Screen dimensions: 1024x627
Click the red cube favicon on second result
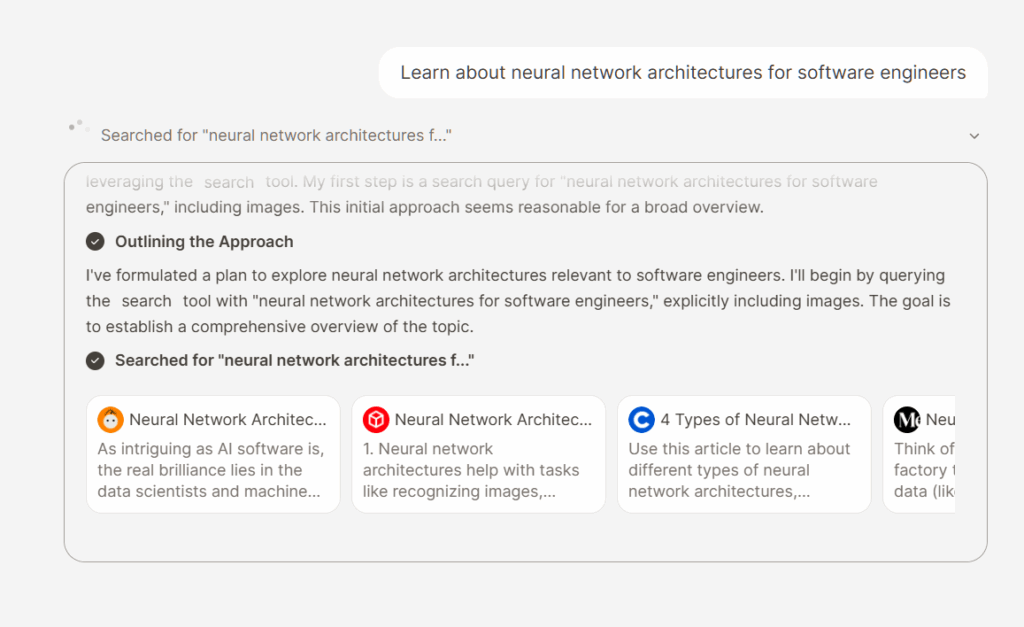pyautogui.click(x=376, y=420)
